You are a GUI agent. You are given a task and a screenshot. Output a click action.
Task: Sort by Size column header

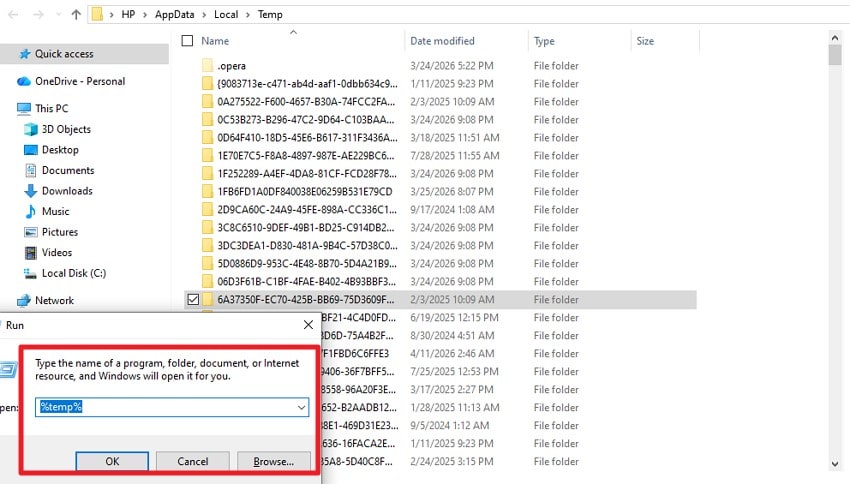pos(645,41)
